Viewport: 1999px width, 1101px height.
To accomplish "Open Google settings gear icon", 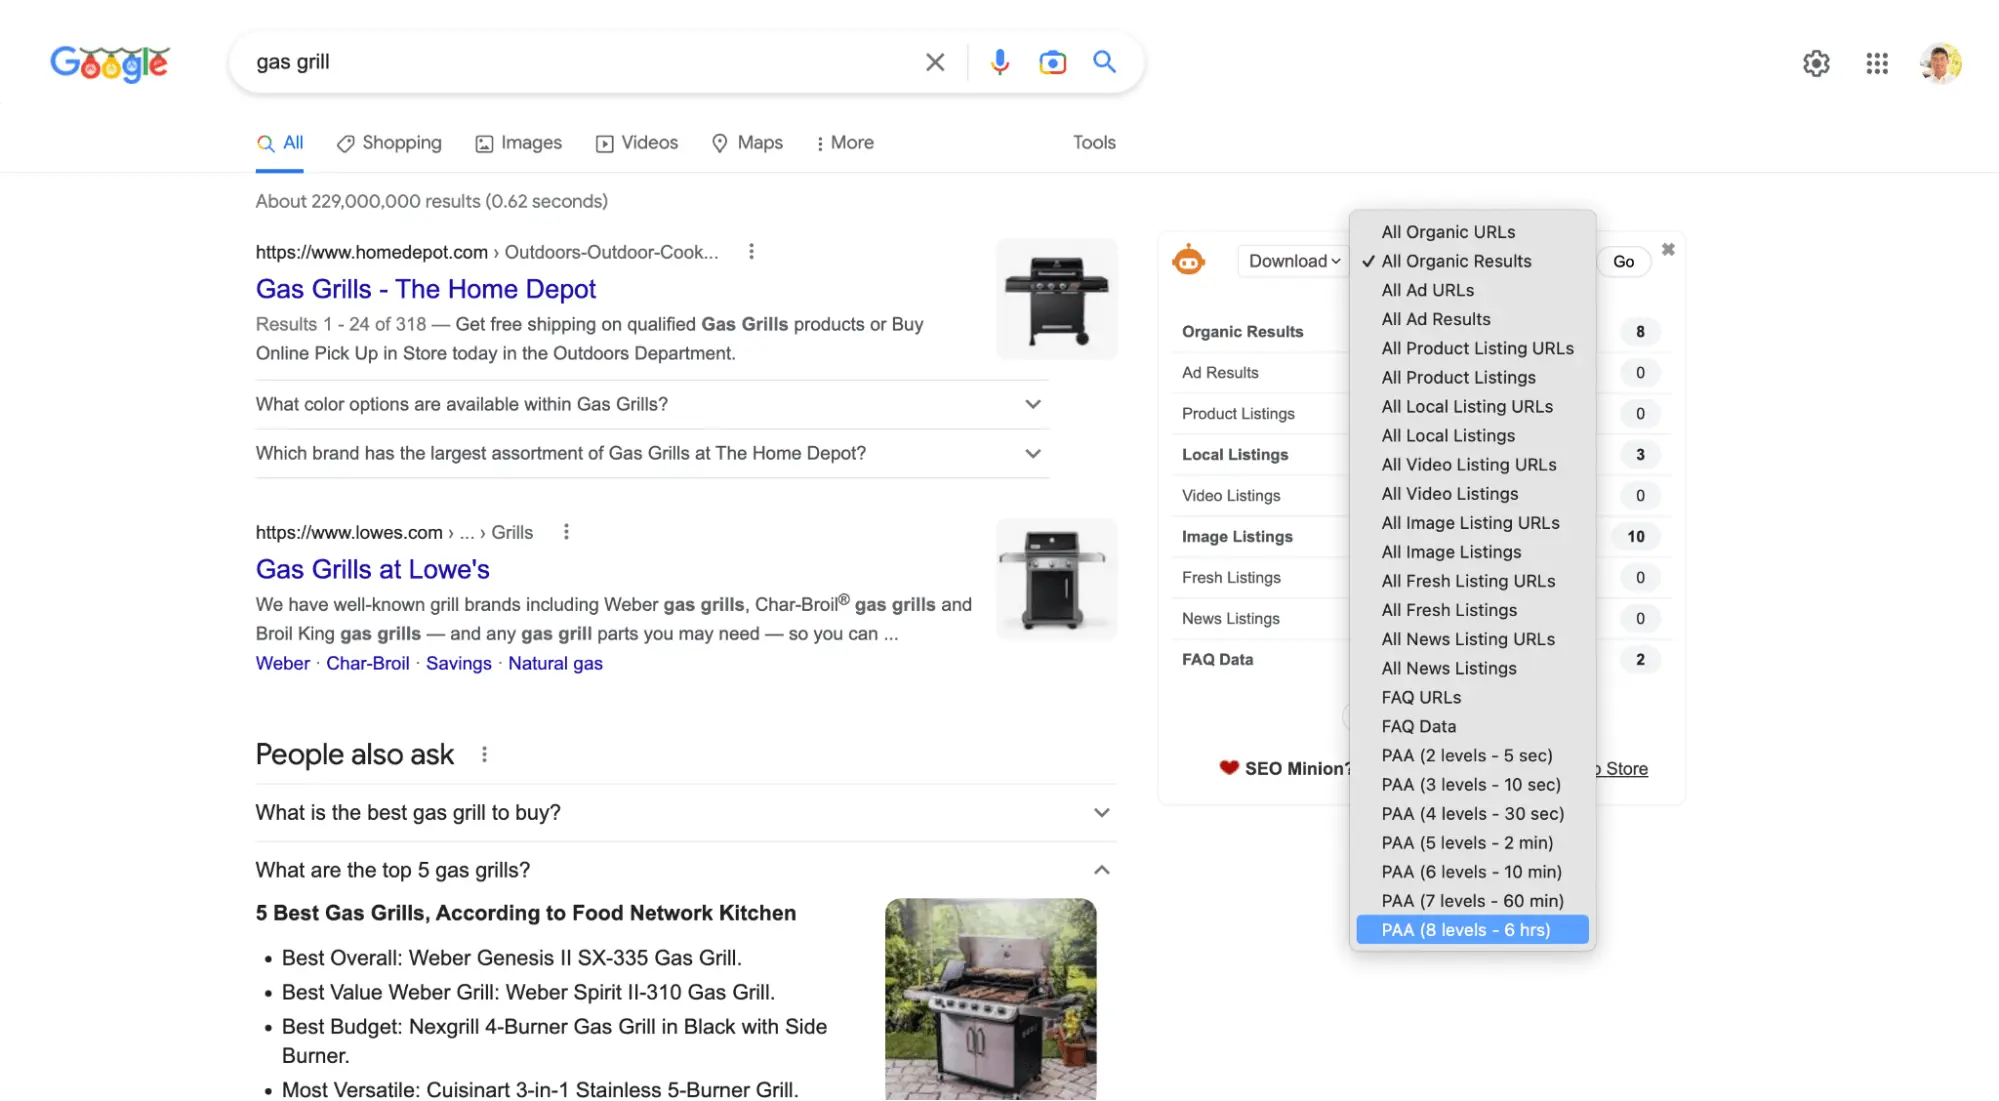I will (1816, 64).
